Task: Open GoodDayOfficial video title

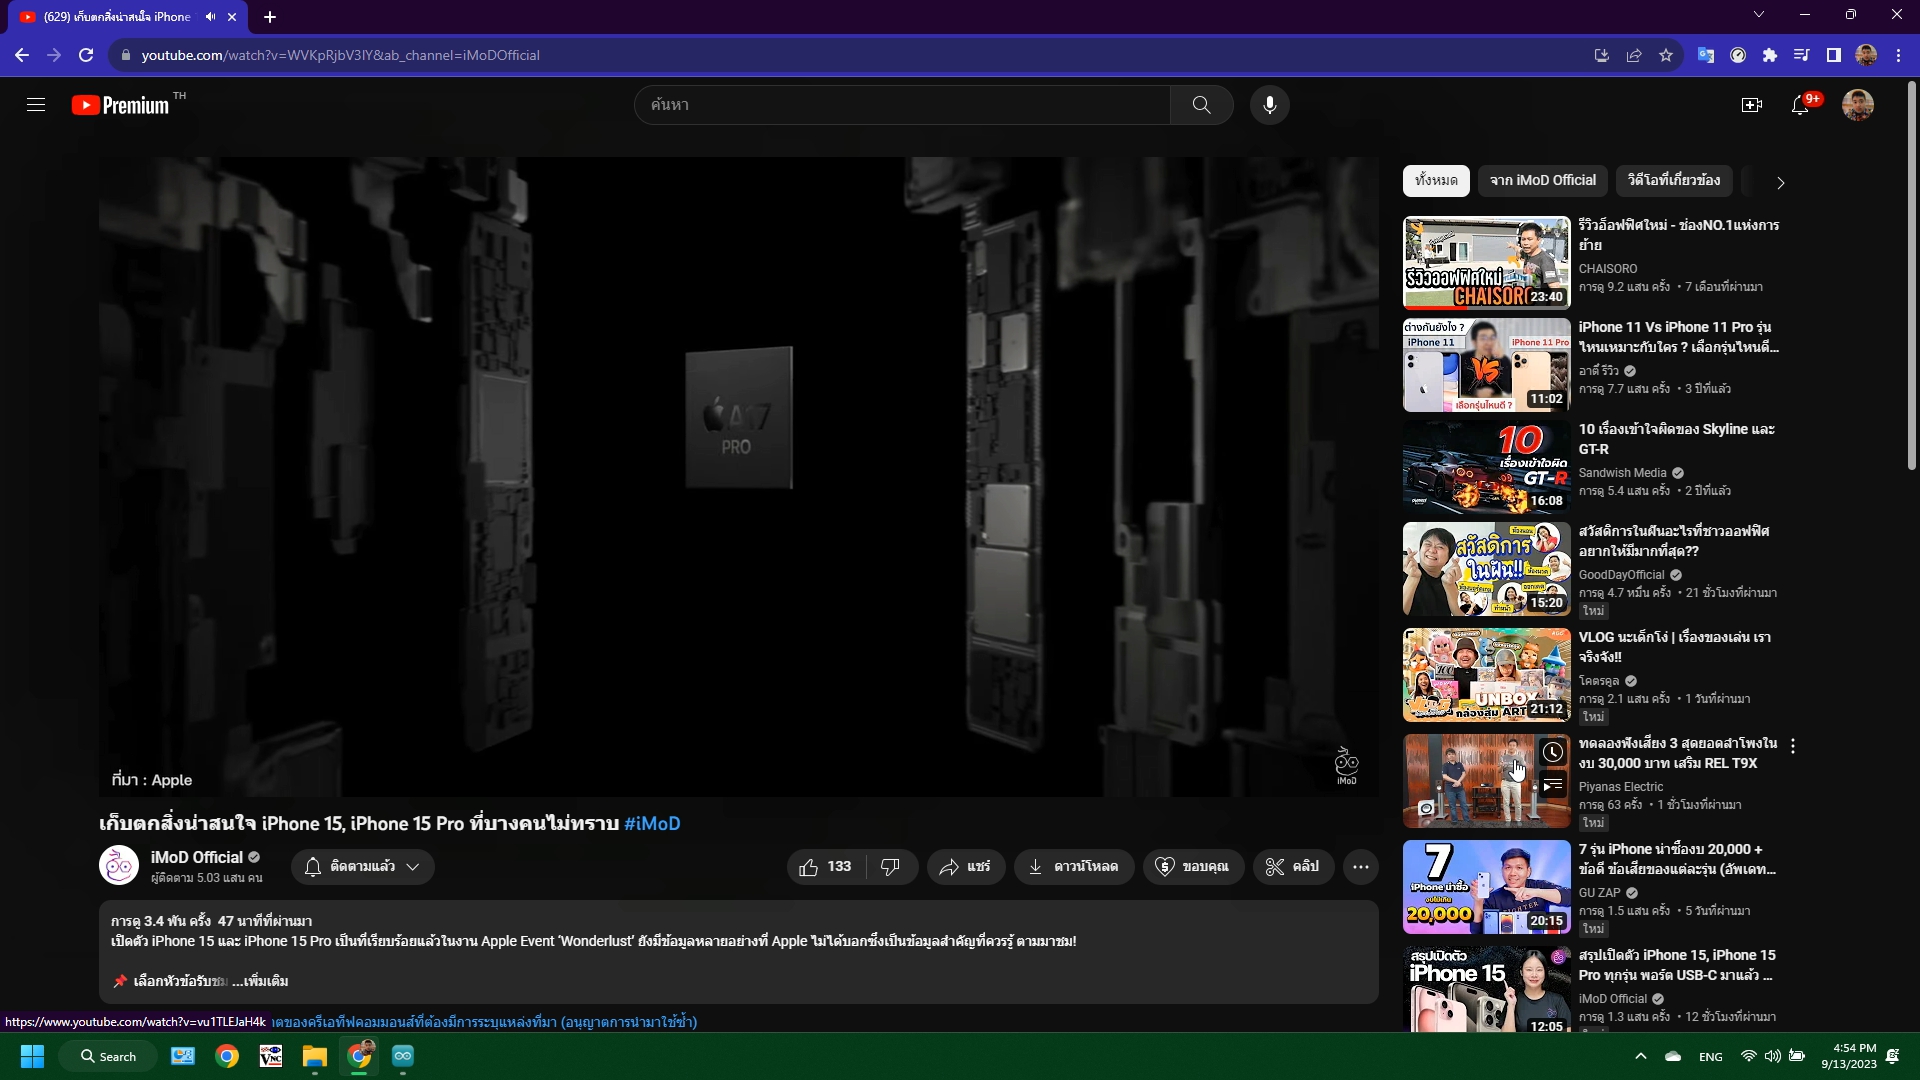Action: click(1674, 541)
